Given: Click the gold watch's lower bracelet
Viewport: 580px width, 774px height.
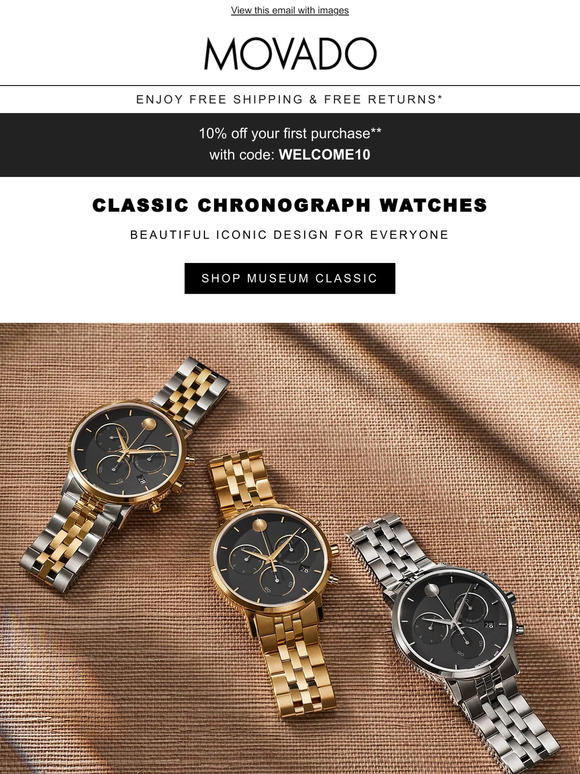Looking at the screenshot, I should [x=292, y=662].
